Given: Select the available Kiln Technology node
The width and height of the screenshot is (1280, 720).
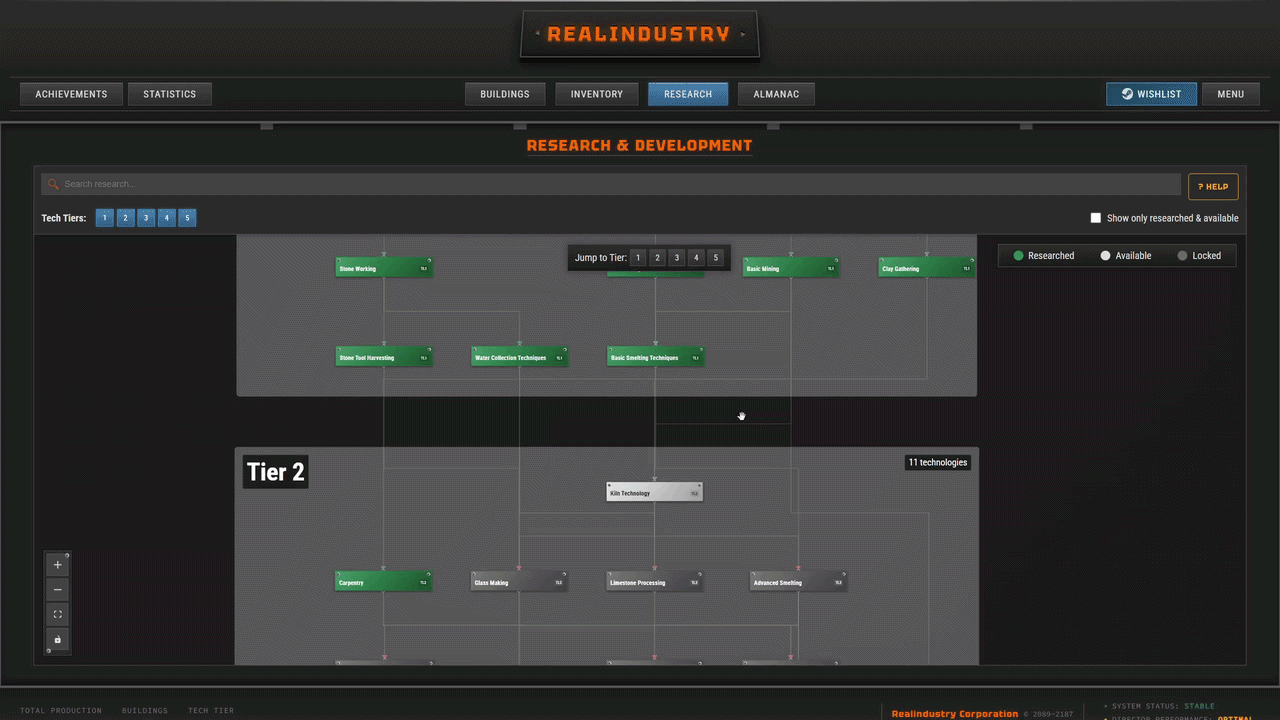Looking at the screenshot, I should [655, 492].
